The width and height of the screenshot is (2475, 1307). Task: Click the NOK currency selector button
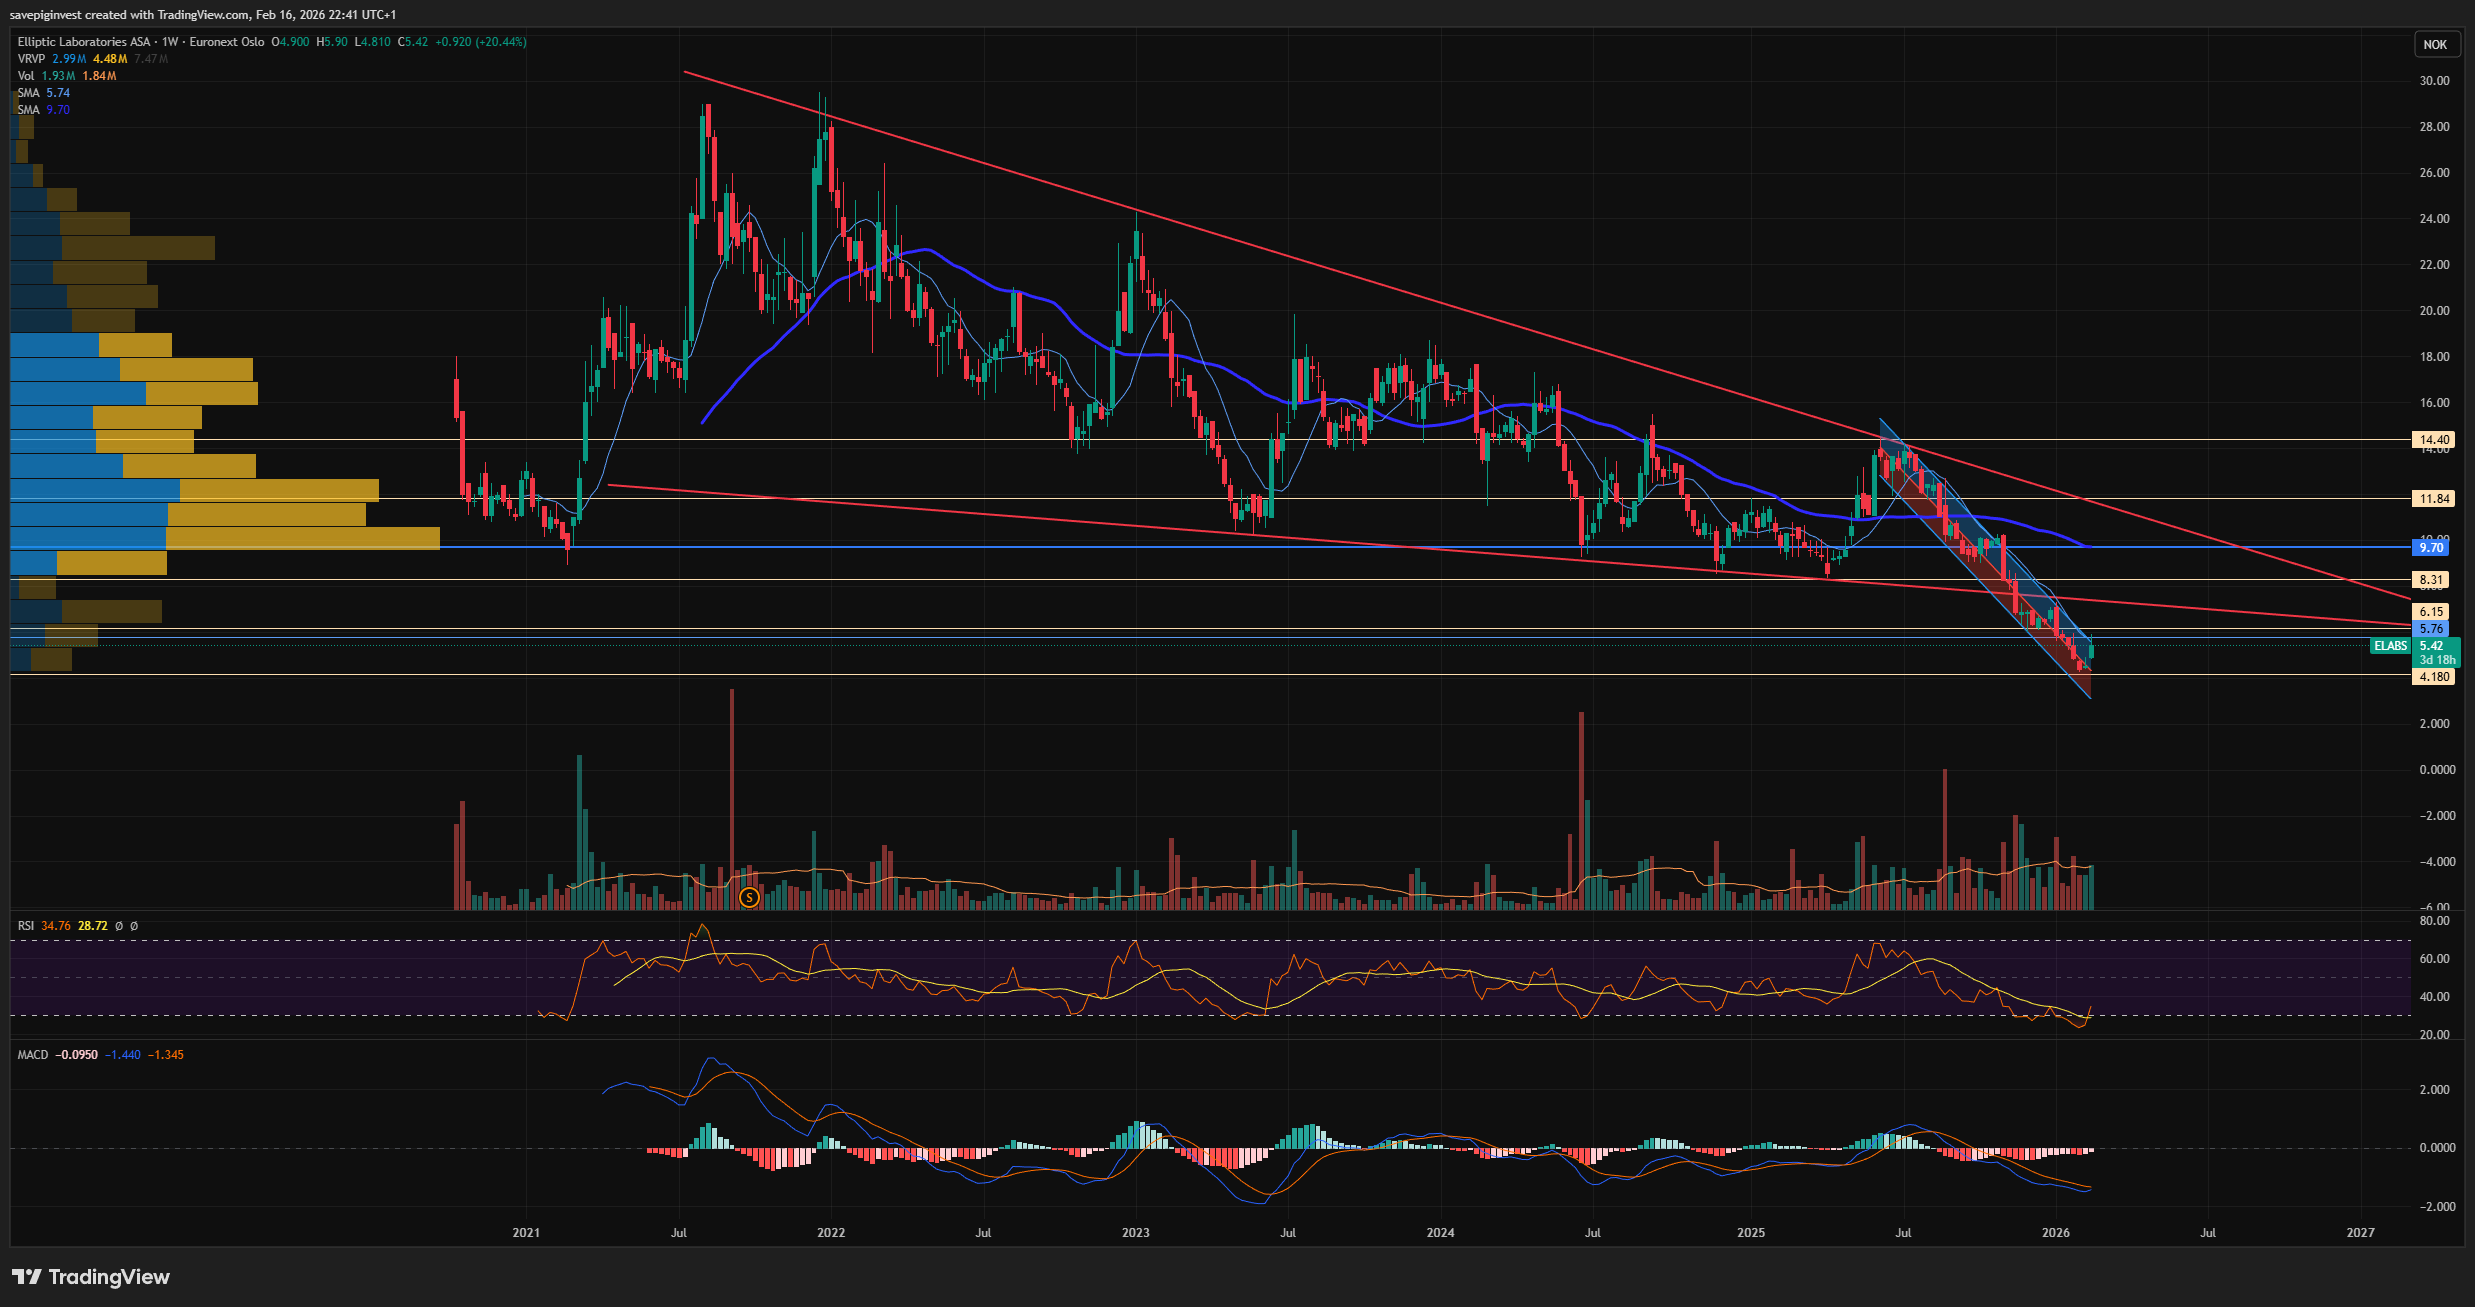(x=2435, y=44)
